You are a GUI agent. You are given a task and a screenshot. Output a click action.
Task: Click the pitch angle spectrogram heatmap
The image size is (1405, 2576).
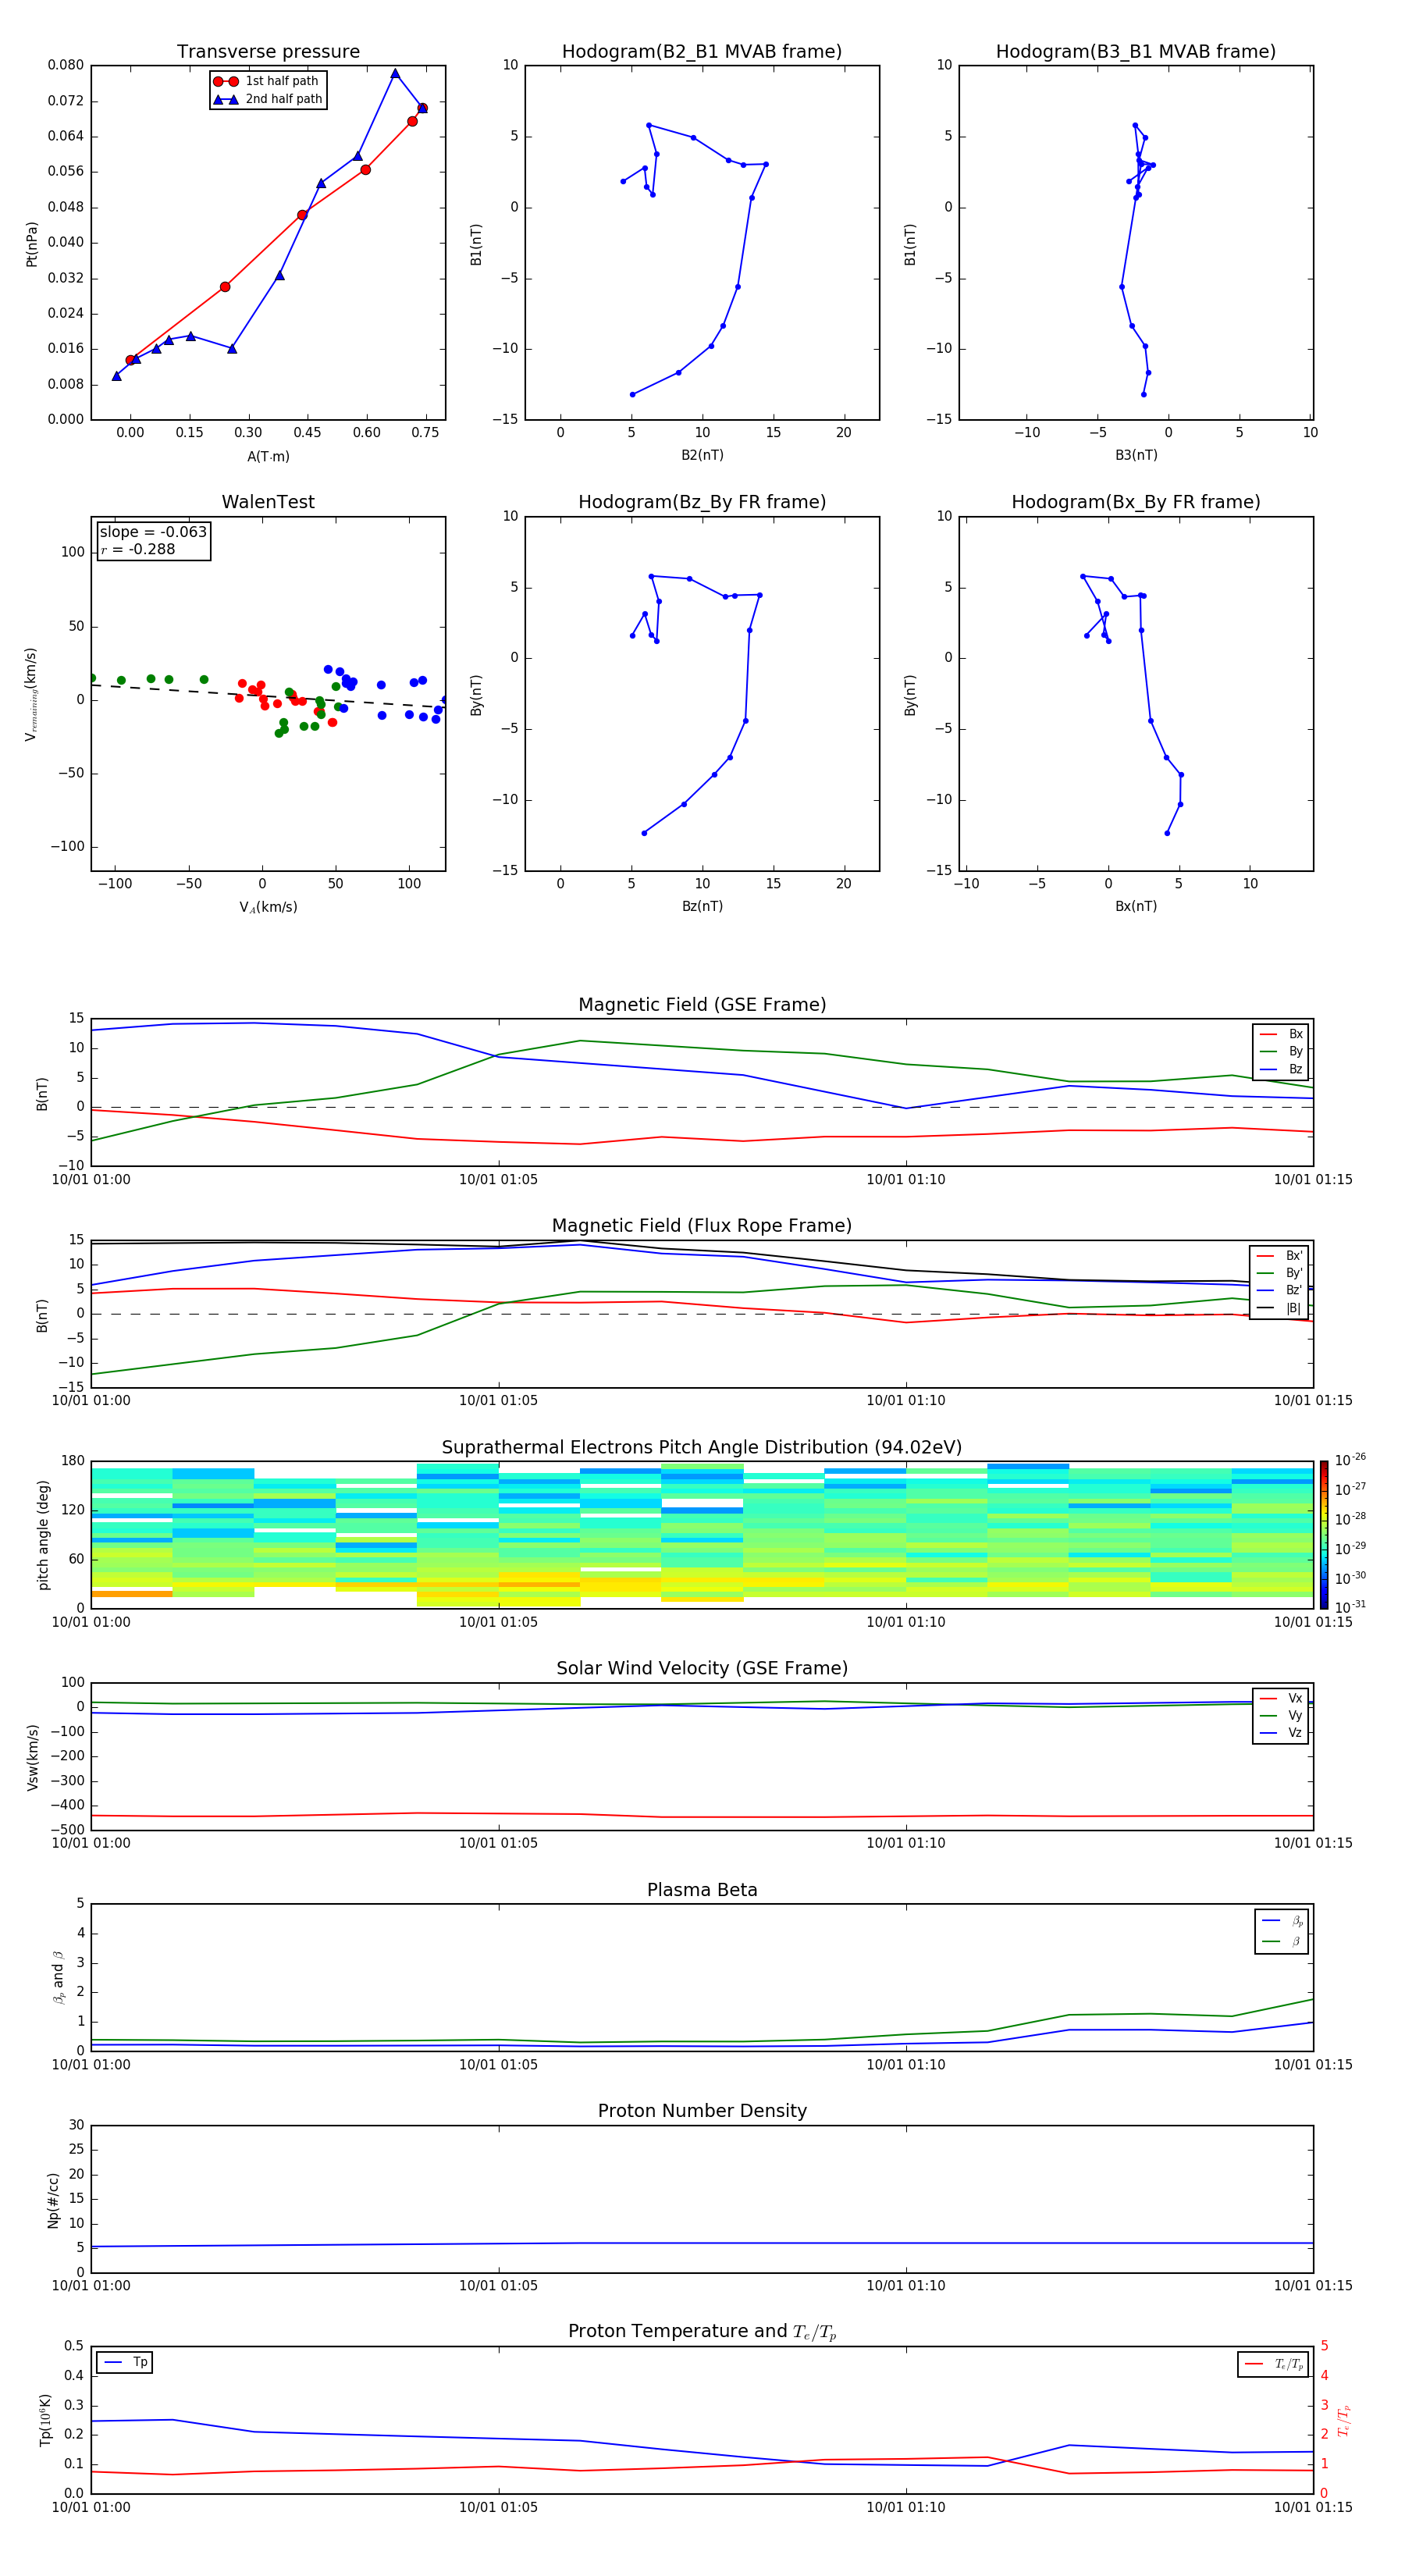[x=702, y=1535]
